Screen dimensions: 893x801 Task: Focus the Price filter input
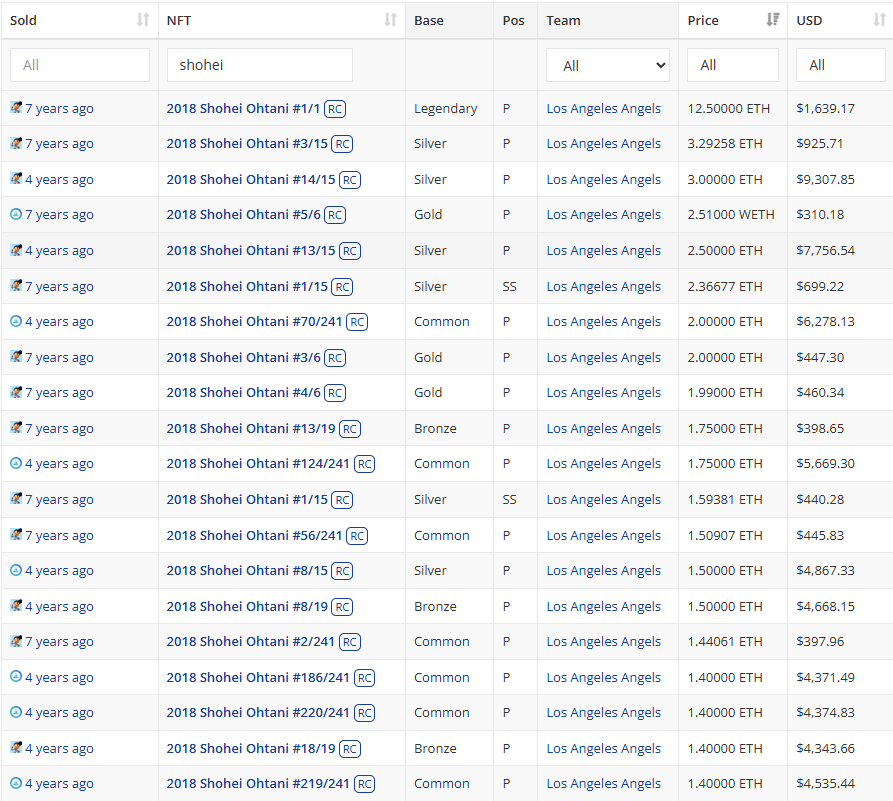[x=732, y=65]
